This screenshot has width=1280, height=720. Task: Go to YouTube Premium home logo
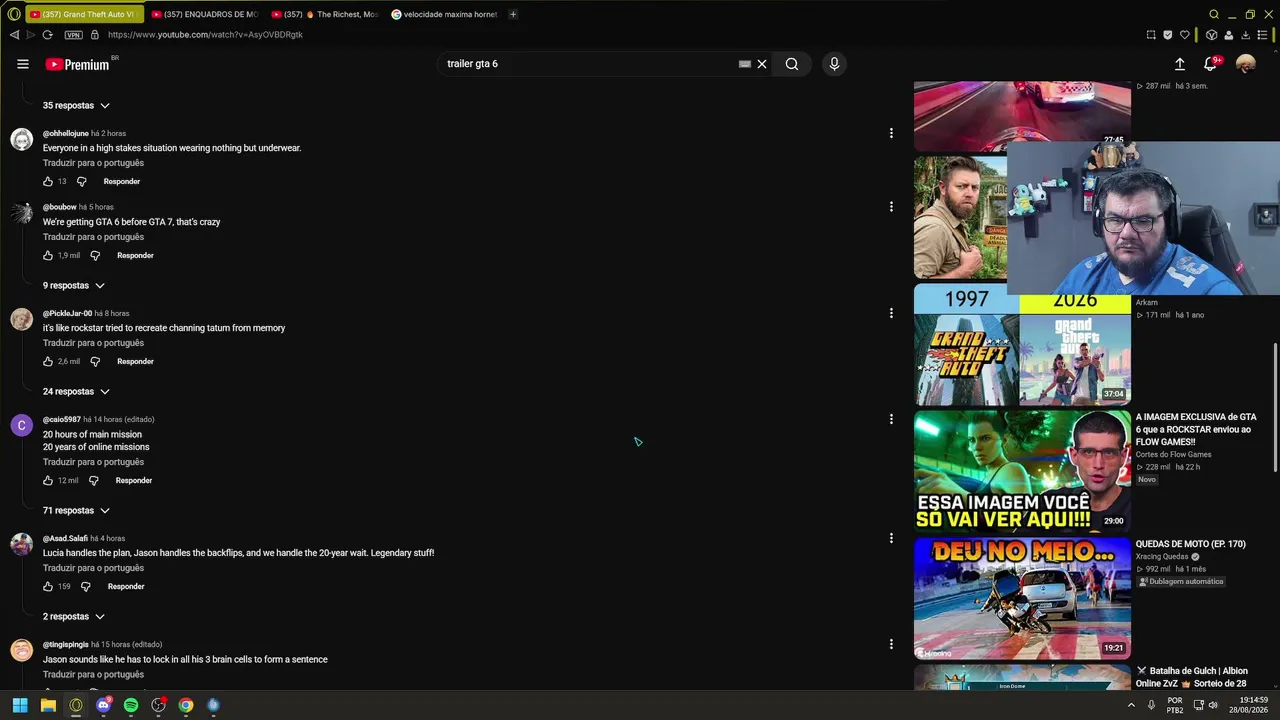click(77, 64)
